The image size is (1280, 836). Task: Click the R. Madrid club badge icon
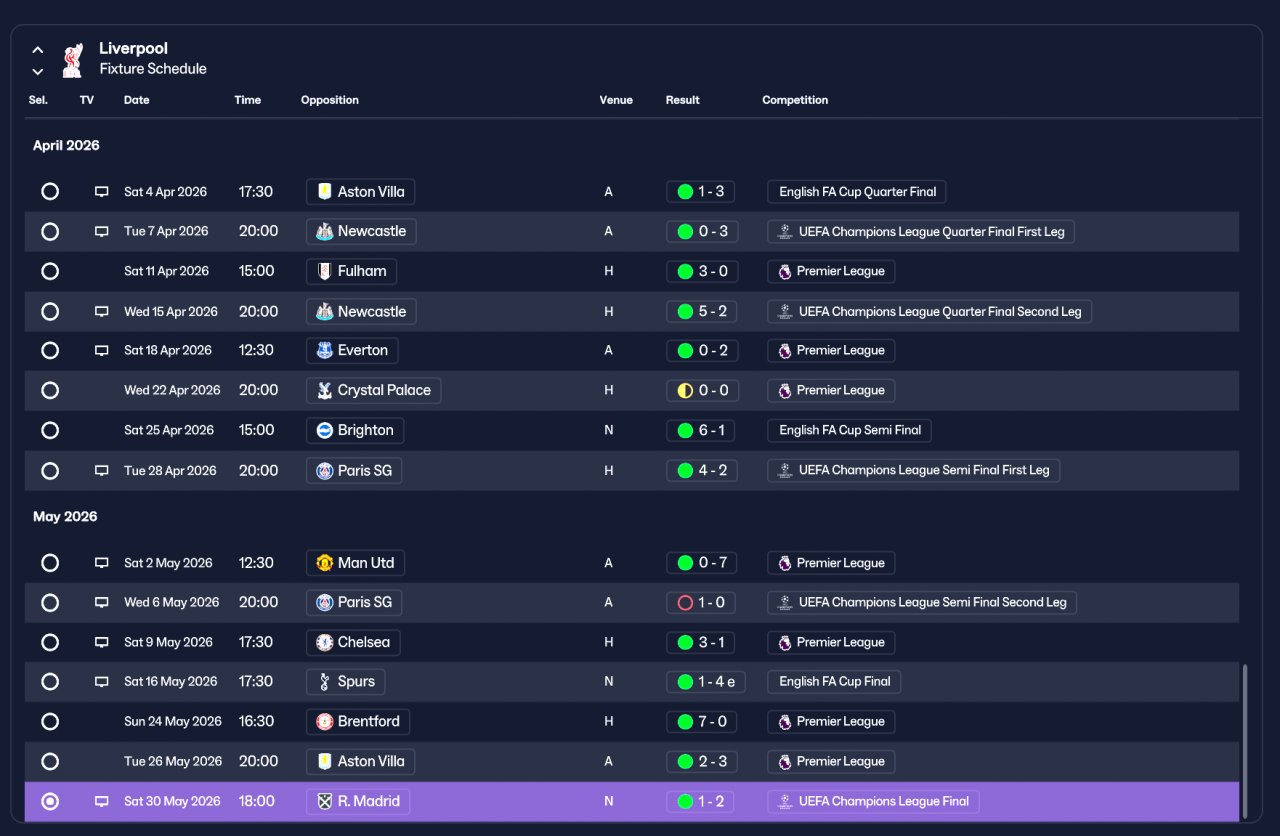(324, 801)
